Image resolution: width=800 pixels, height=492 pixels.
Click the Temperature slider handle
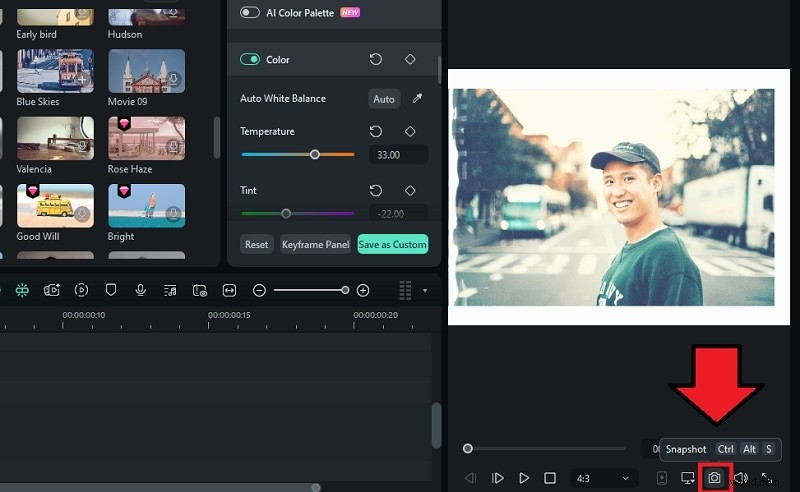click(315, 154)
